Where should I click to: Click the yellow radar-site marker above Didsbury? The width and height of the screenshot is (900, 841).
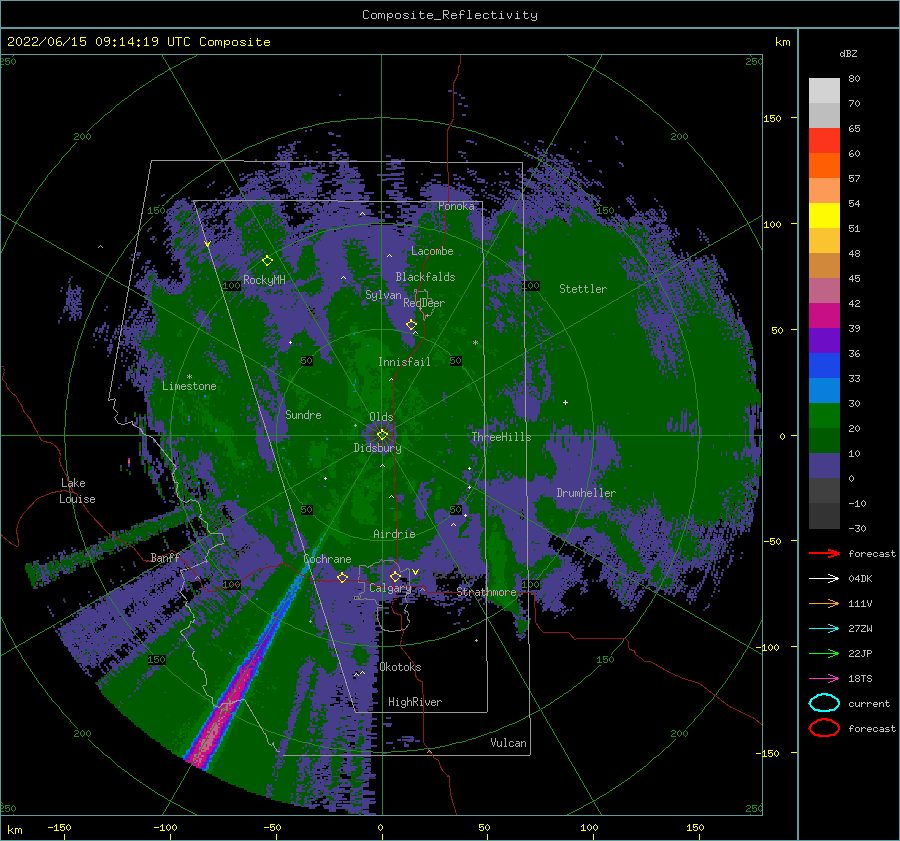click(x=382, y=435)
